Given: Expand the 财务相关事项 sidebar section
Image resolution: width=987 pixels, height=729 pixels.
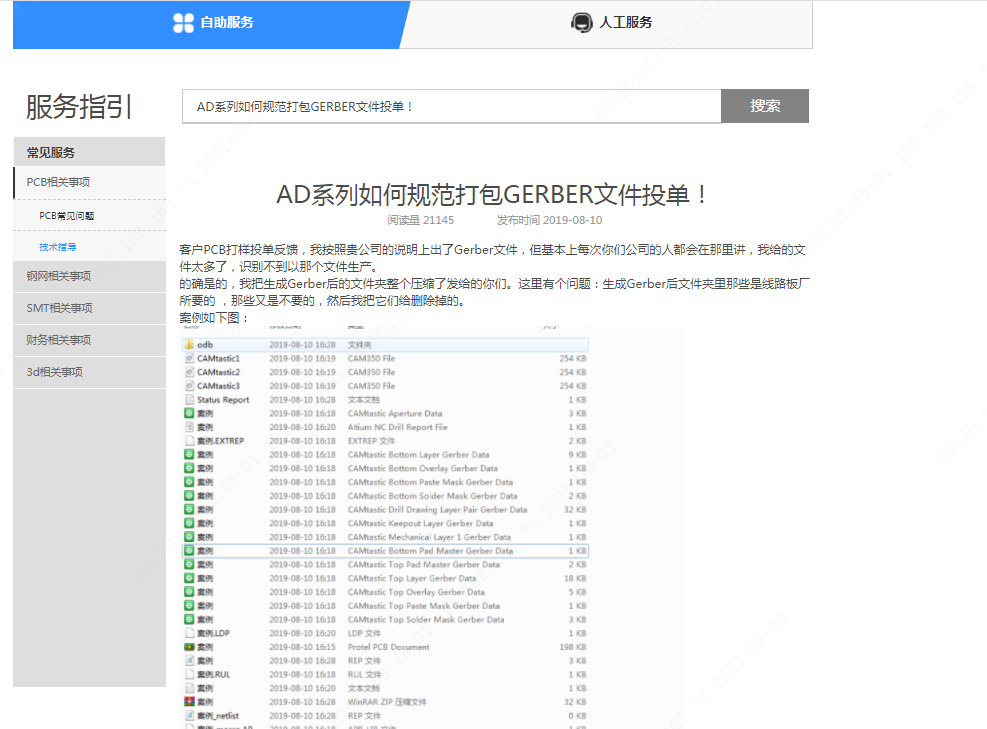Looking at the screenshot, I should 58,340.
